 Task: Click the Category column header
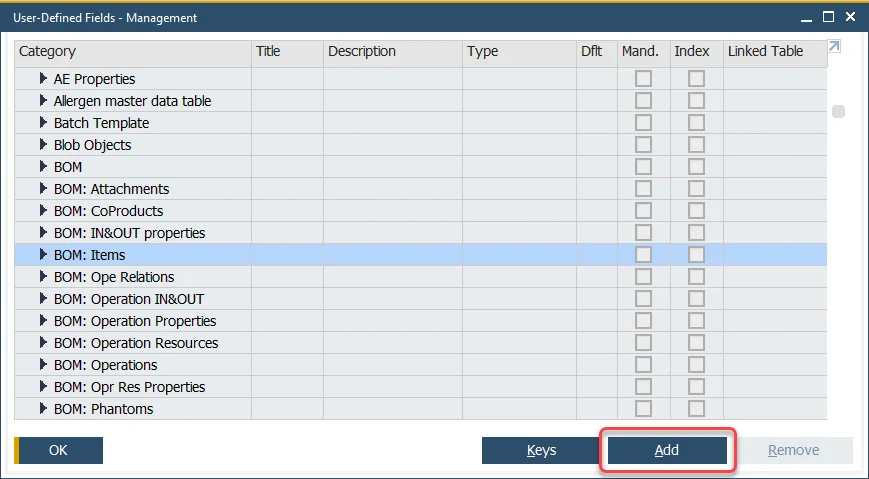point(132,52)
